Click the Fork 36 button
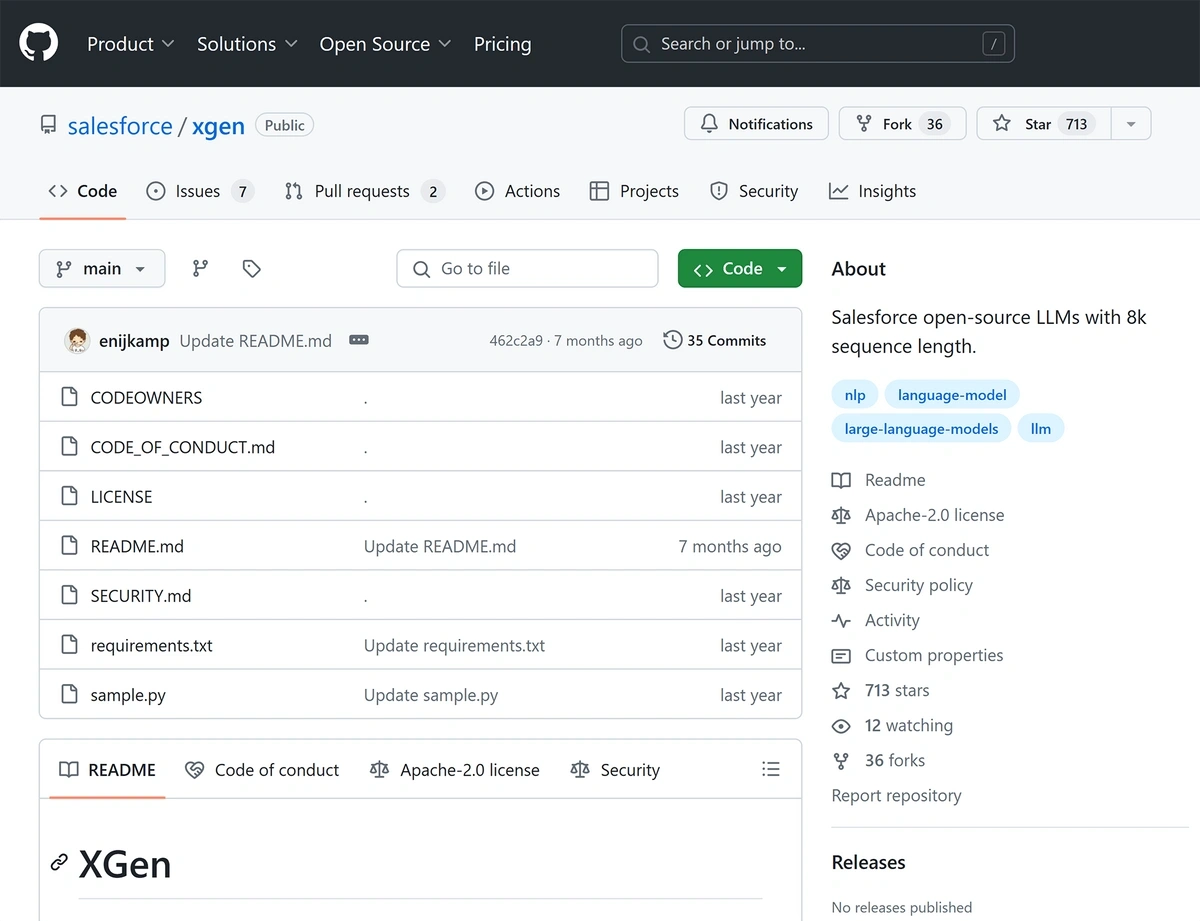Viewport: 1200px width, 921px height. point(902,124)
